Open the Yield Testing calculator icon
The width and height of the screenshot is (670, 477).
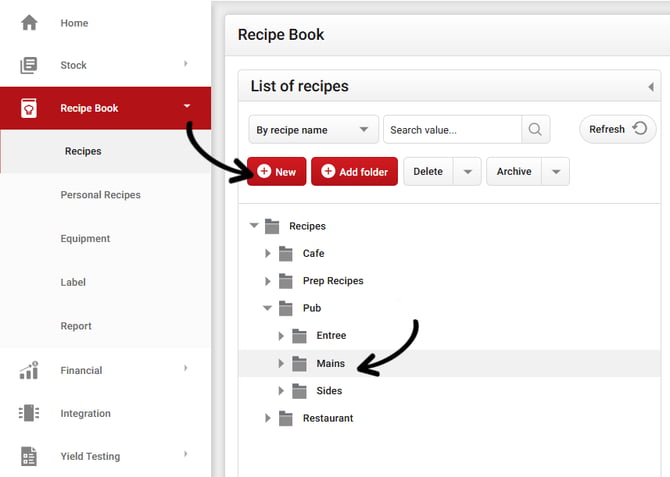tap(29, 456)
